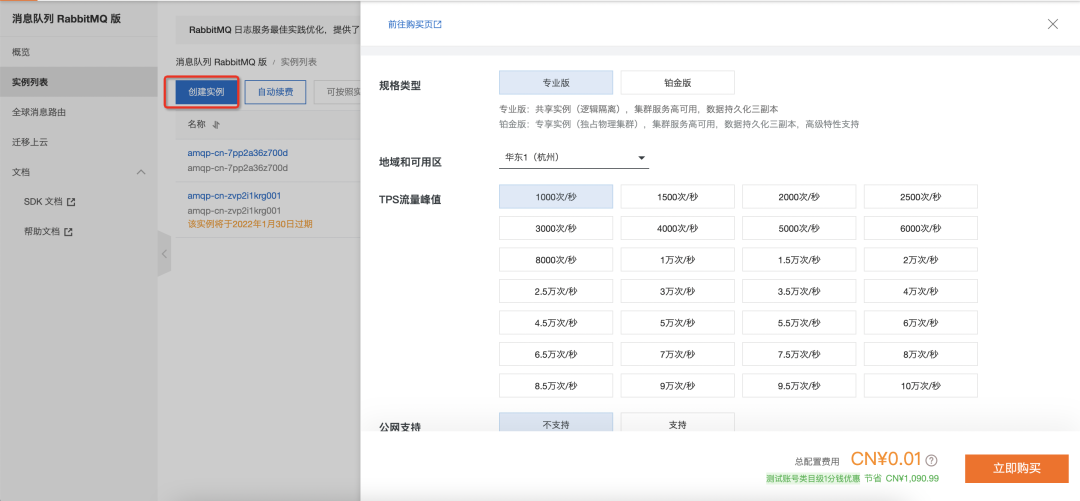Viewport: 1080px width, 501px height.
Task: Open instance amqp-cn-7pp2a36z700d link
Action: coord(238,152)
